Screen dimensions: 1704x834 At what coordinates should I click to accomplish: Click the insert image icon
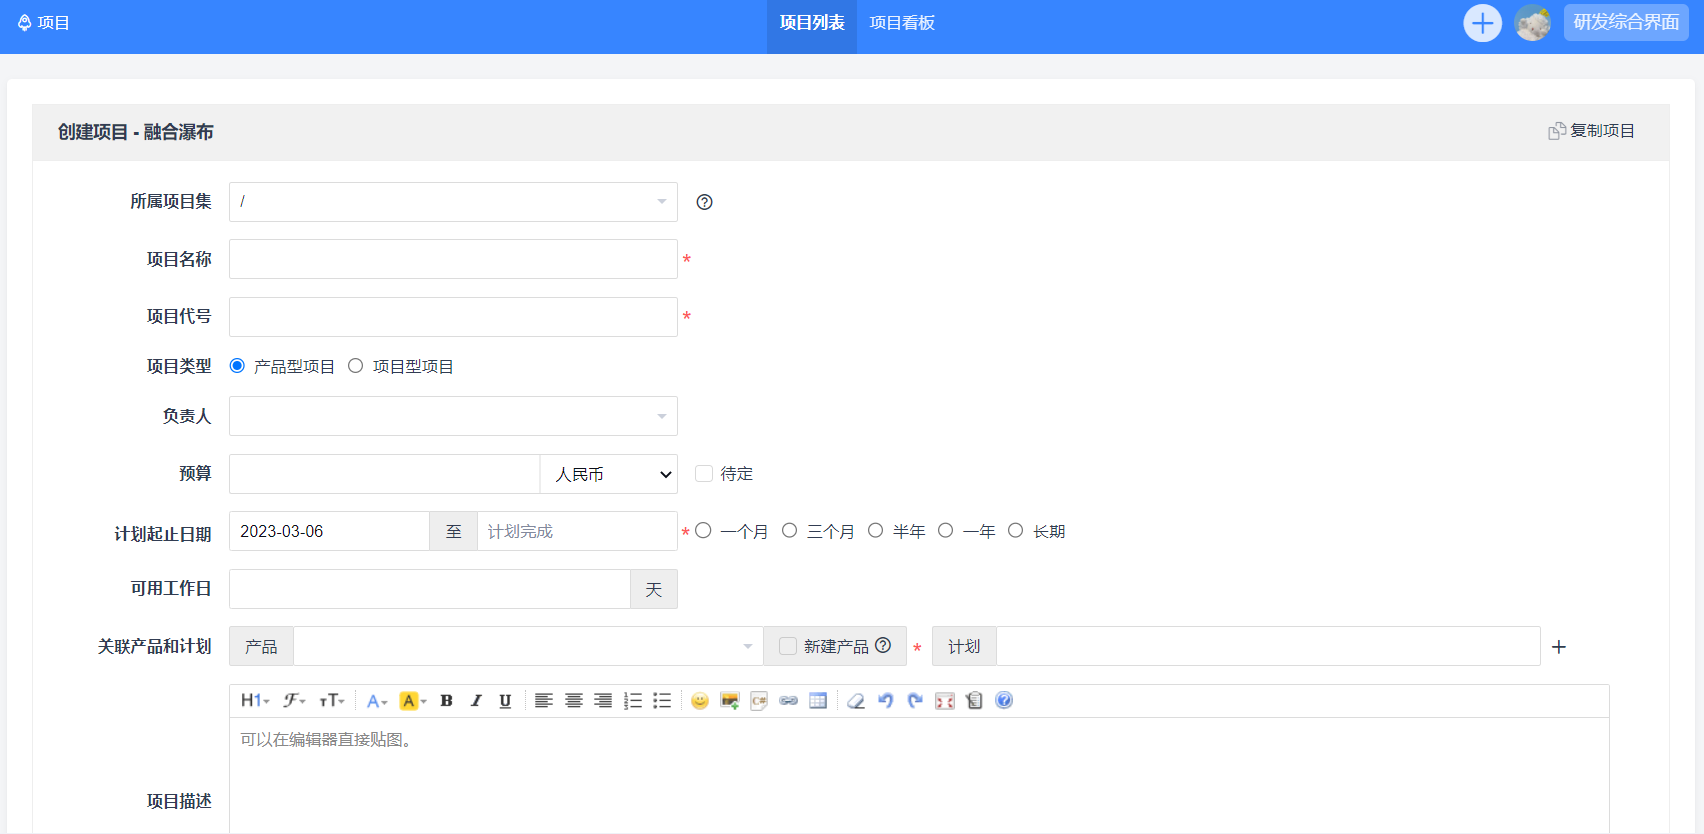729,701
